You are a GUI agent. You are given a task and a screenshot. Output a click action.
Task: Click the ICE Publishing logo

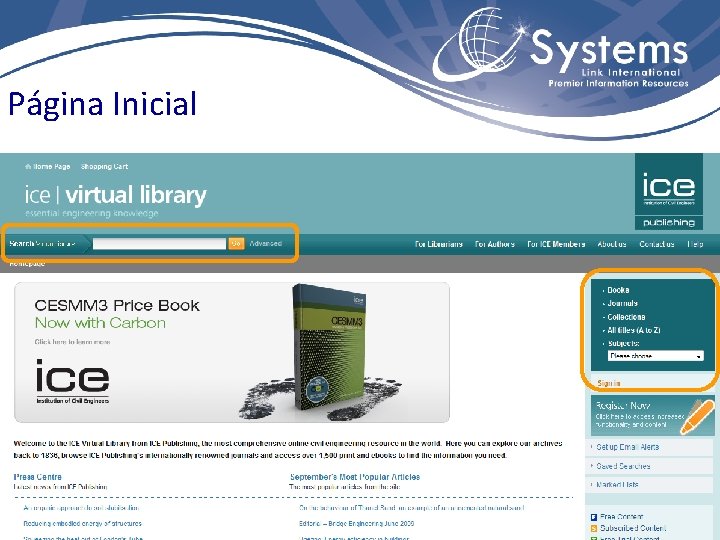[x=669, y=191]
